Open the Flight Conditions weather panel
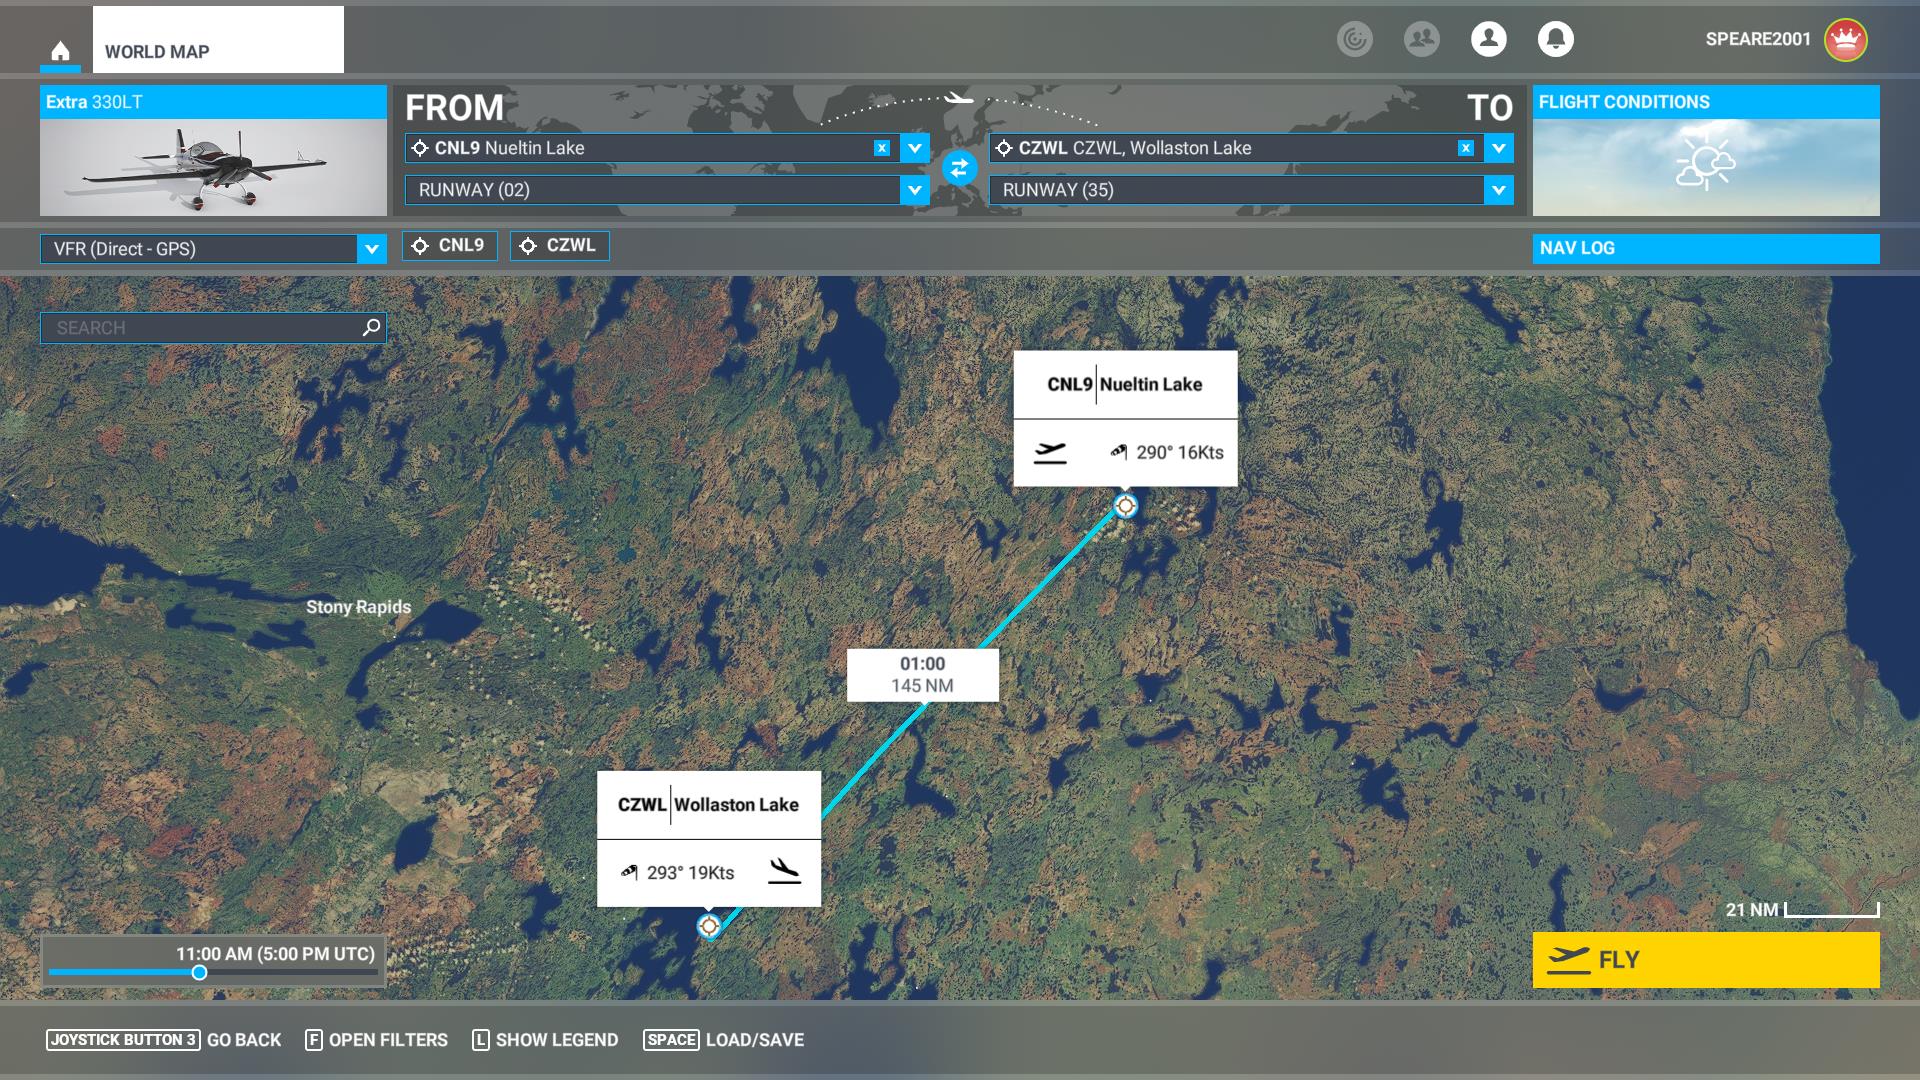 pos(1706,151)
